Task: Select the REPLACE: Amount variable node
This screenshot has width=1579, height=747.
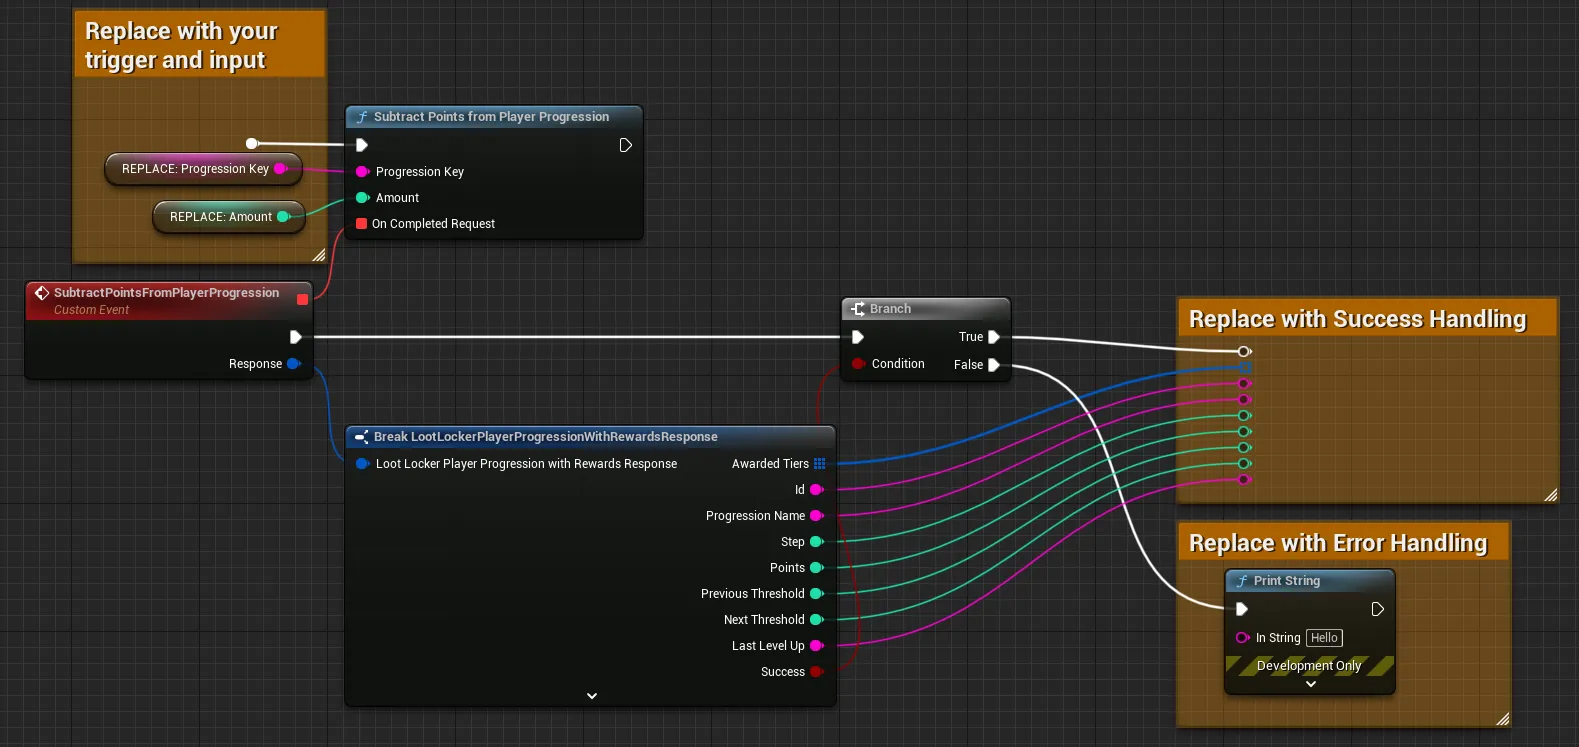Action: [229, 217]
